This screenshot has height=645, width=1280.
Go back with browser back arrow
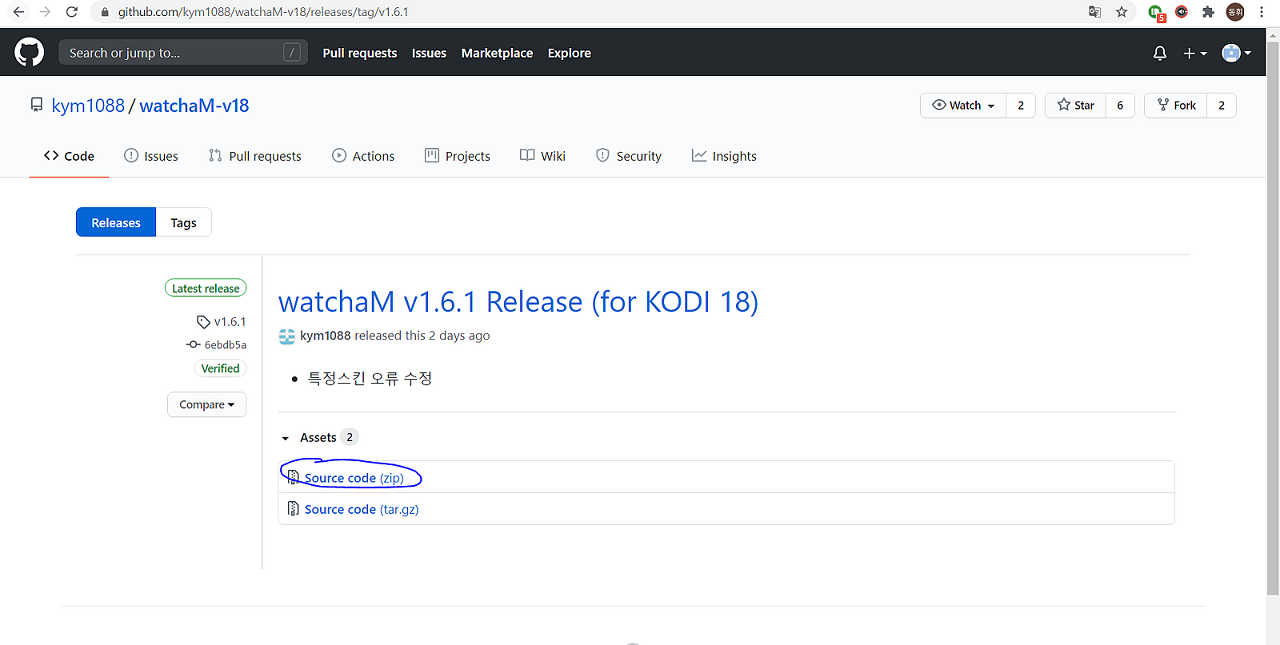pyautogui.click(x=18, y=12)
